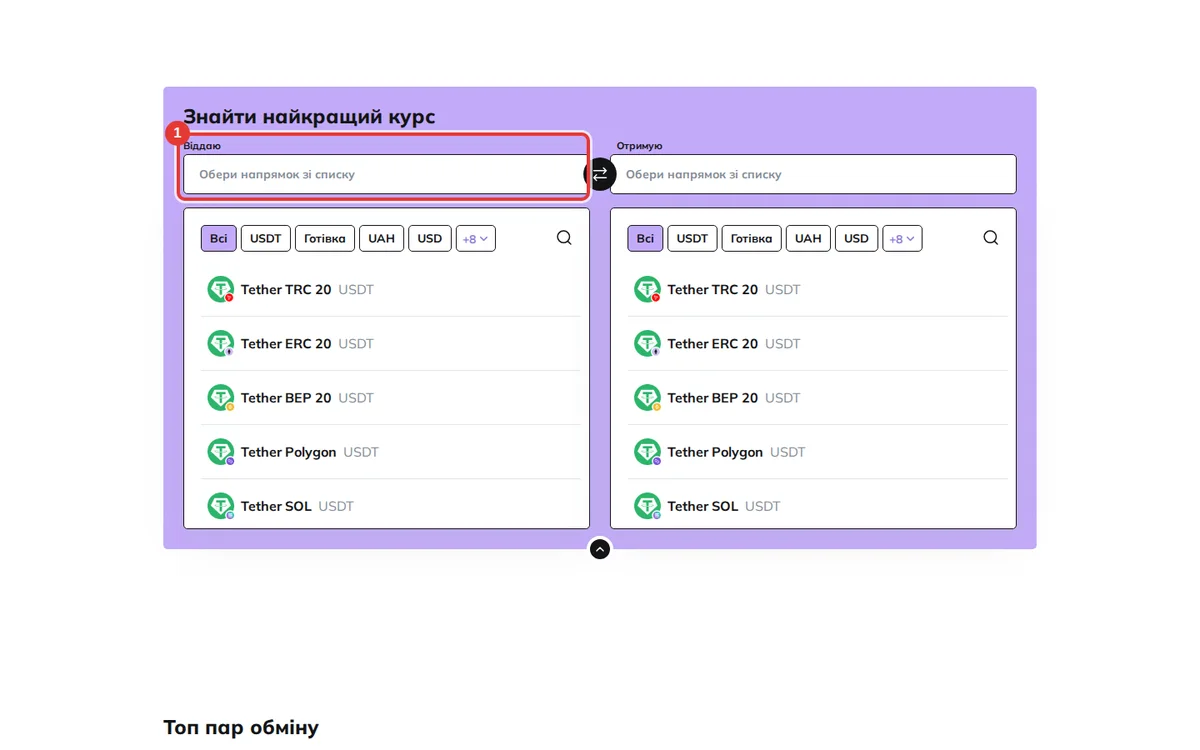This screenshot has height=750, width=1200.
Task: Expand the +8 filters in Віддаю panel
Action: 476,239
